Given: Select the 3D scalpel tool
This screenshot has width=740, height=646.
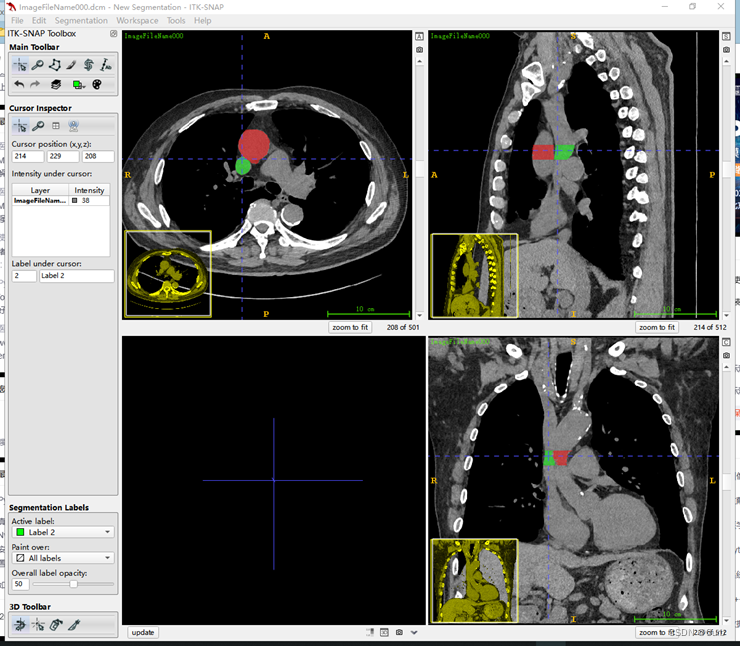Looking at the screenshot, I should [x=74, y=625].
